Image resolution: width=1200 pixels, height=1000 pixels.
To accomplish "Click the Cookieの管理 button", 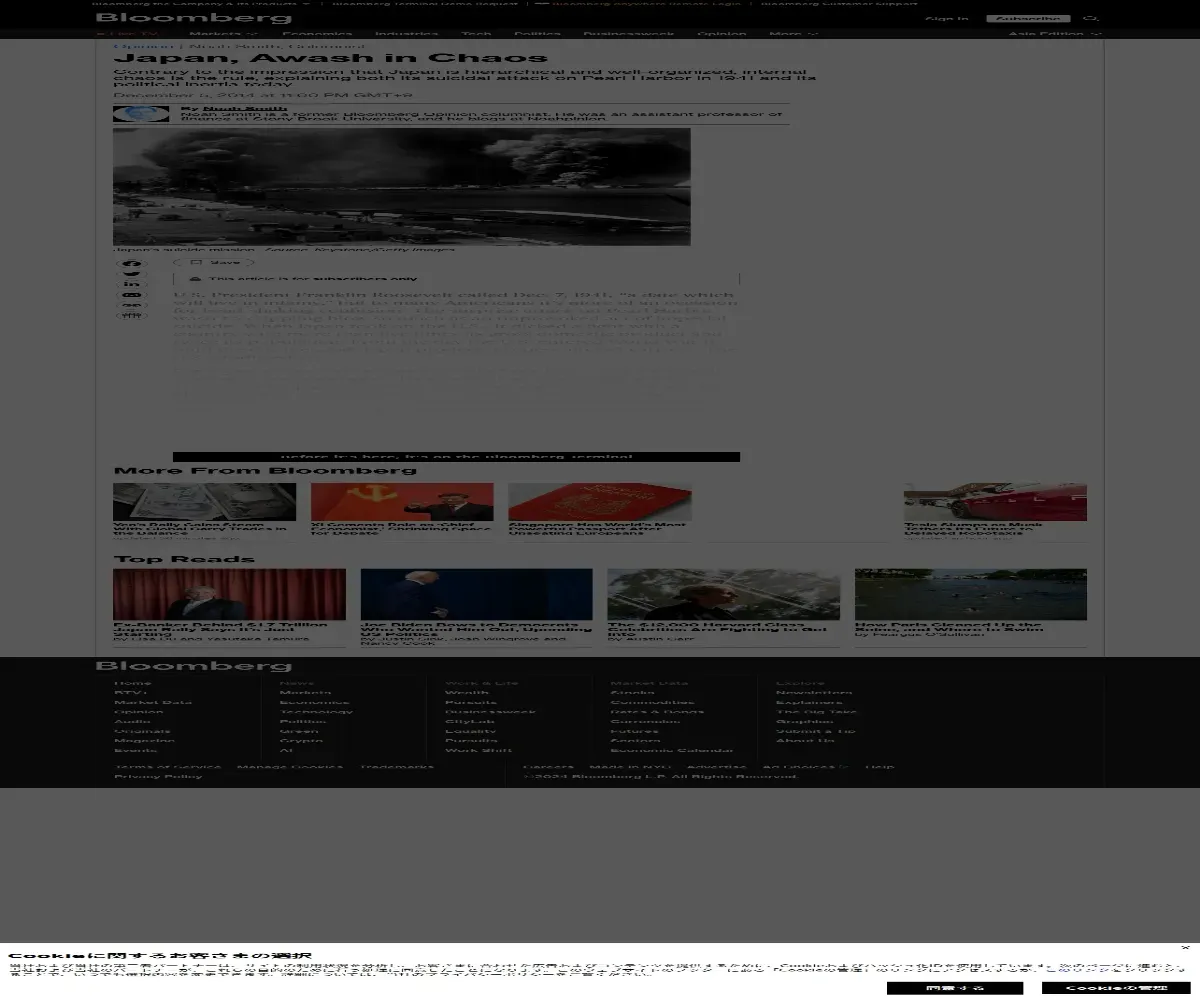I will (1116, 988).
